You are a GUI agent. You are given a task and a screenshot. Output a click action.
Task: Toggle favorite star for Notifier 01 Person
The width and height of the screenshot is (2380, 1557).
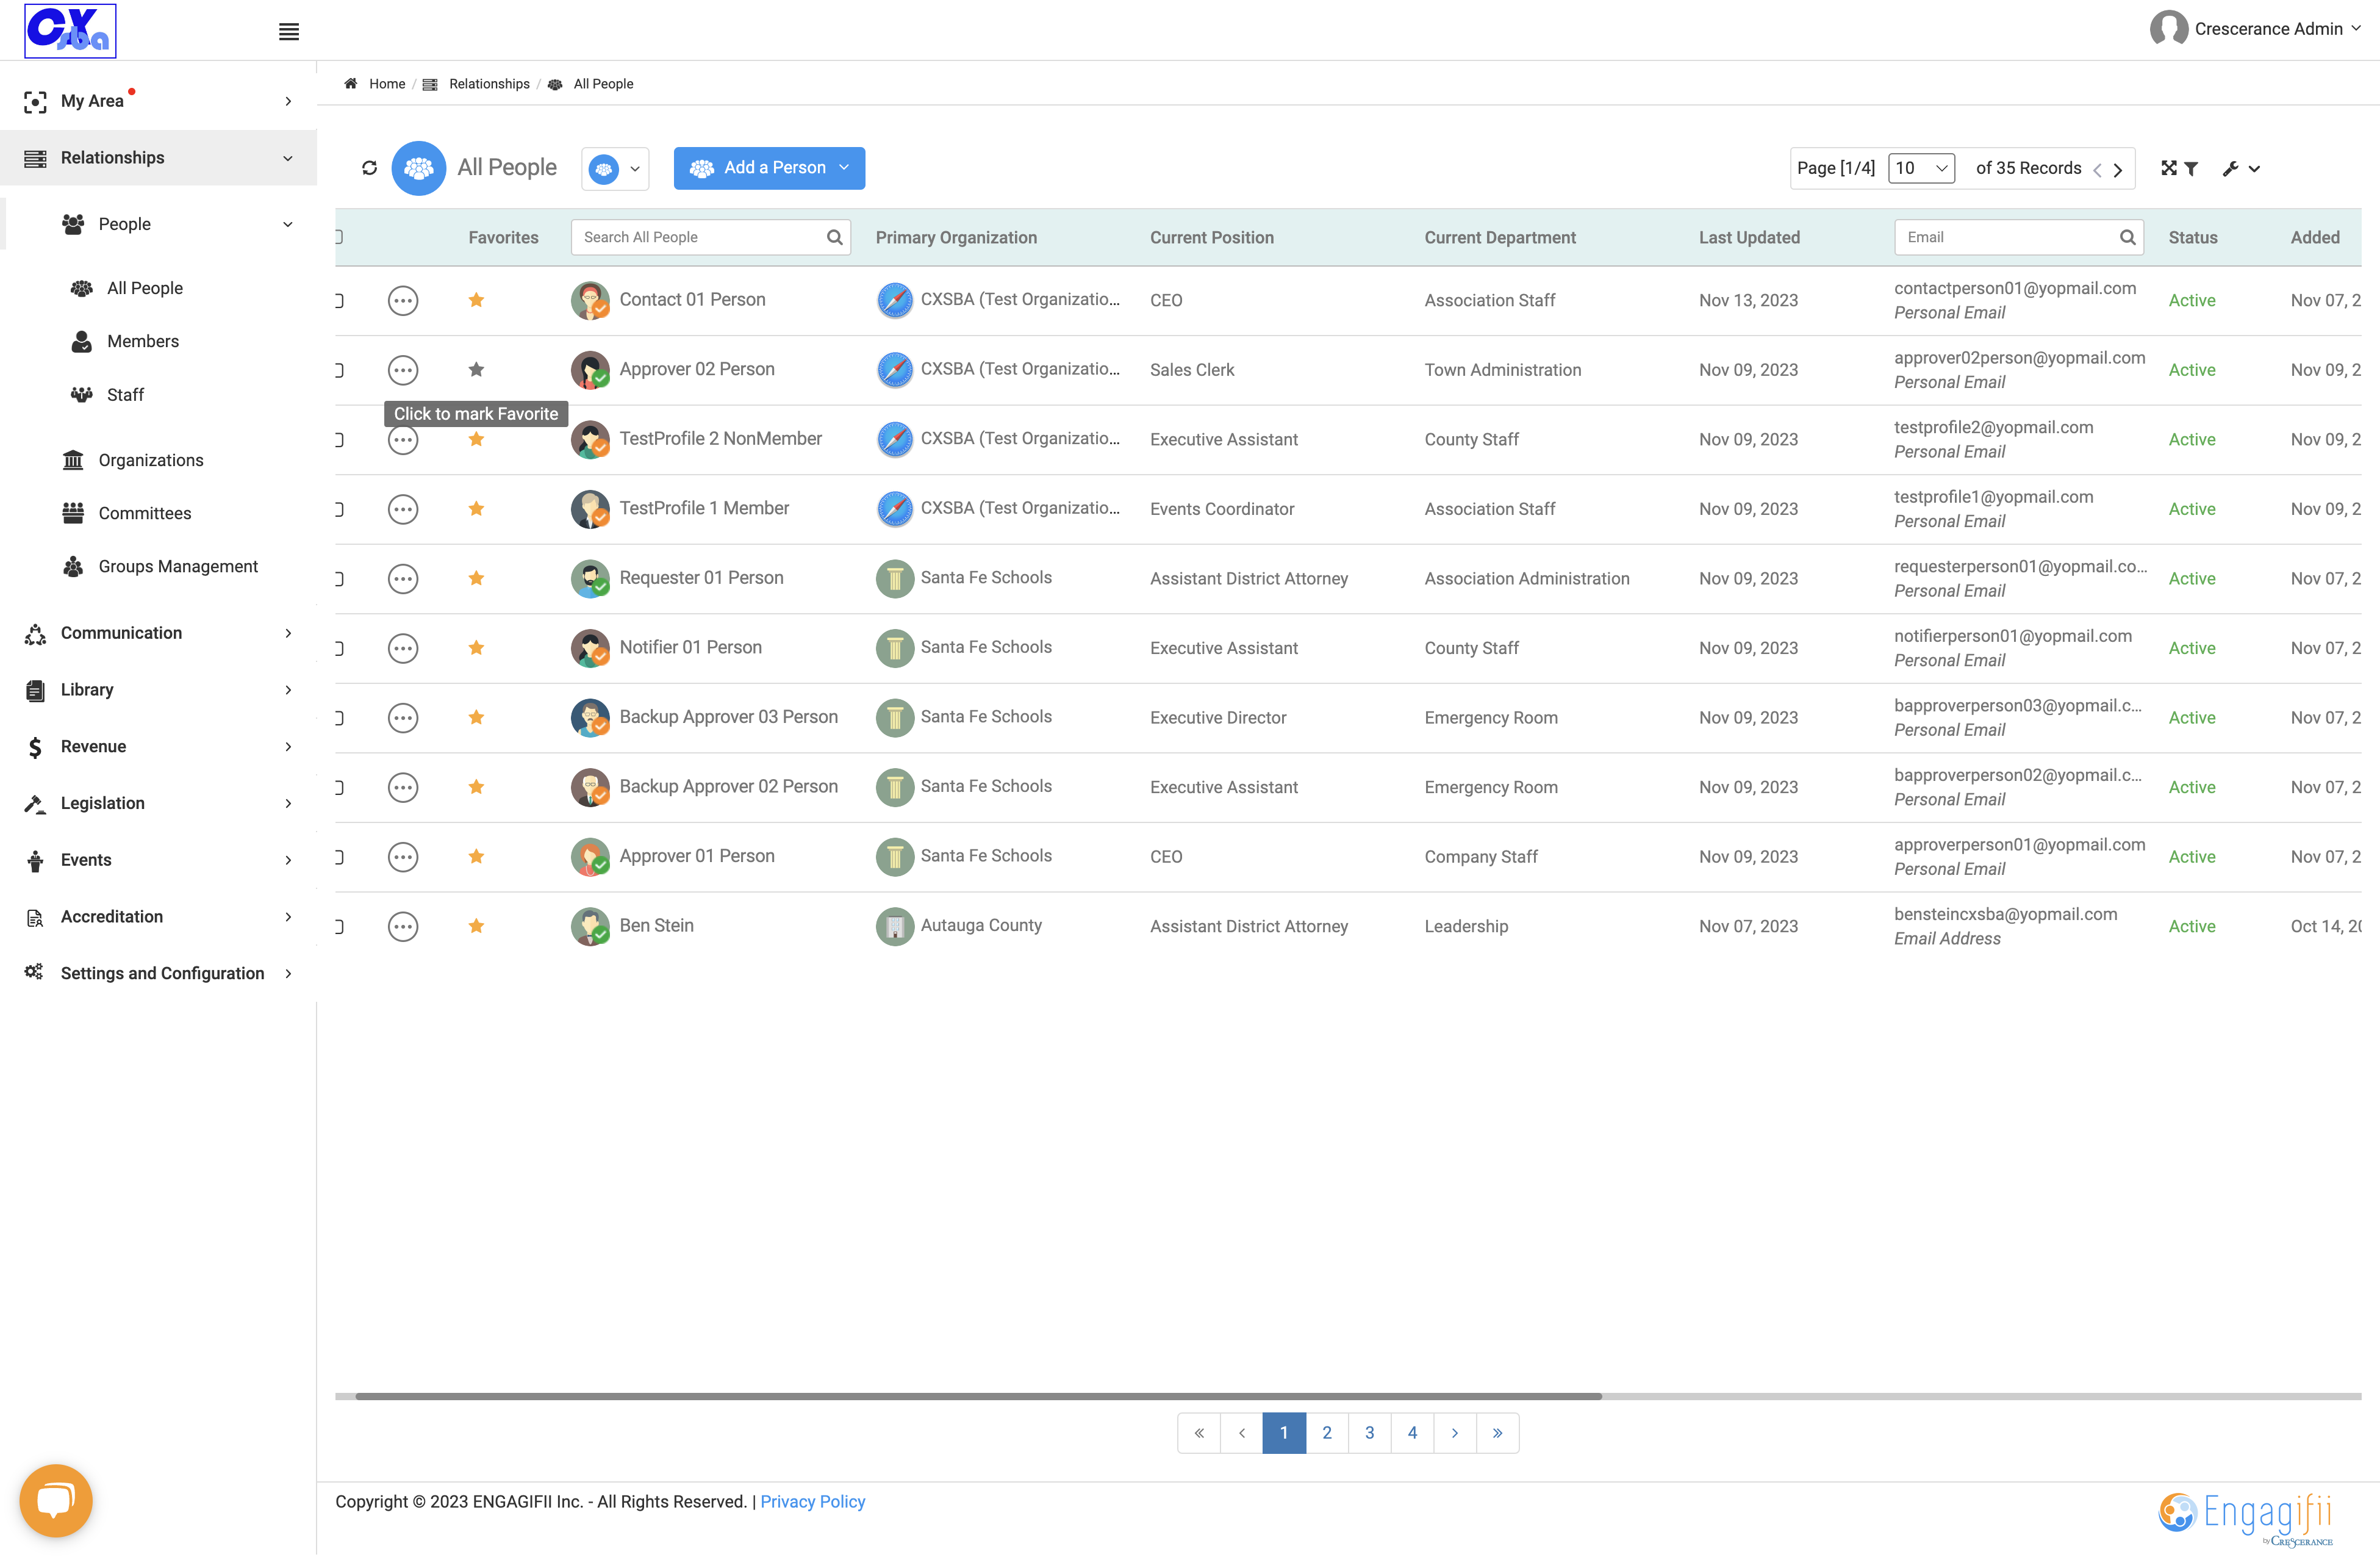click(x=476, y=648)
